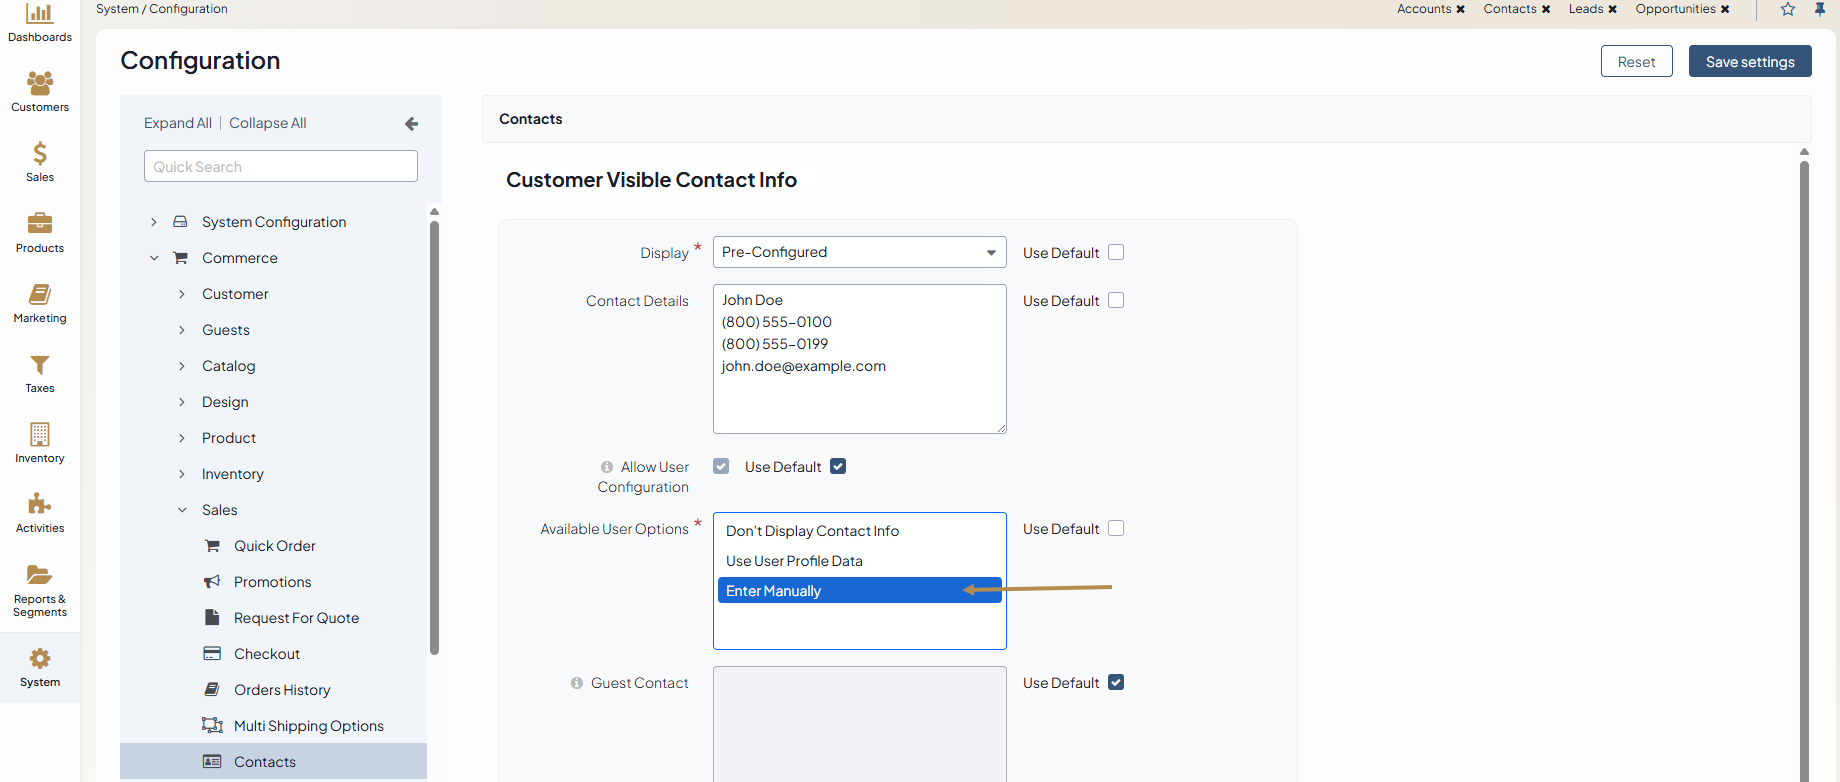Open the Activities puzzle icon

point(40,504)
